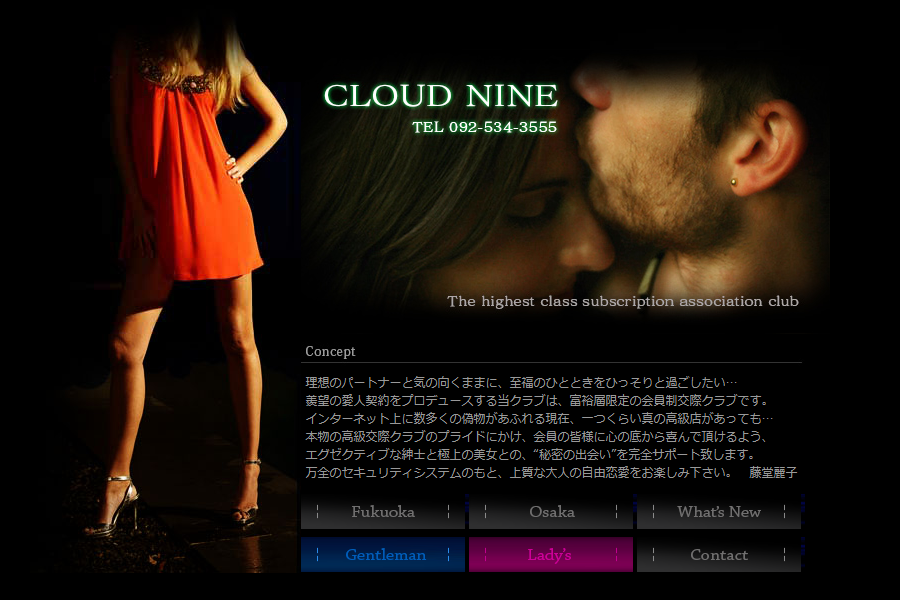Select the blue Gentleman button

point(383,555)
